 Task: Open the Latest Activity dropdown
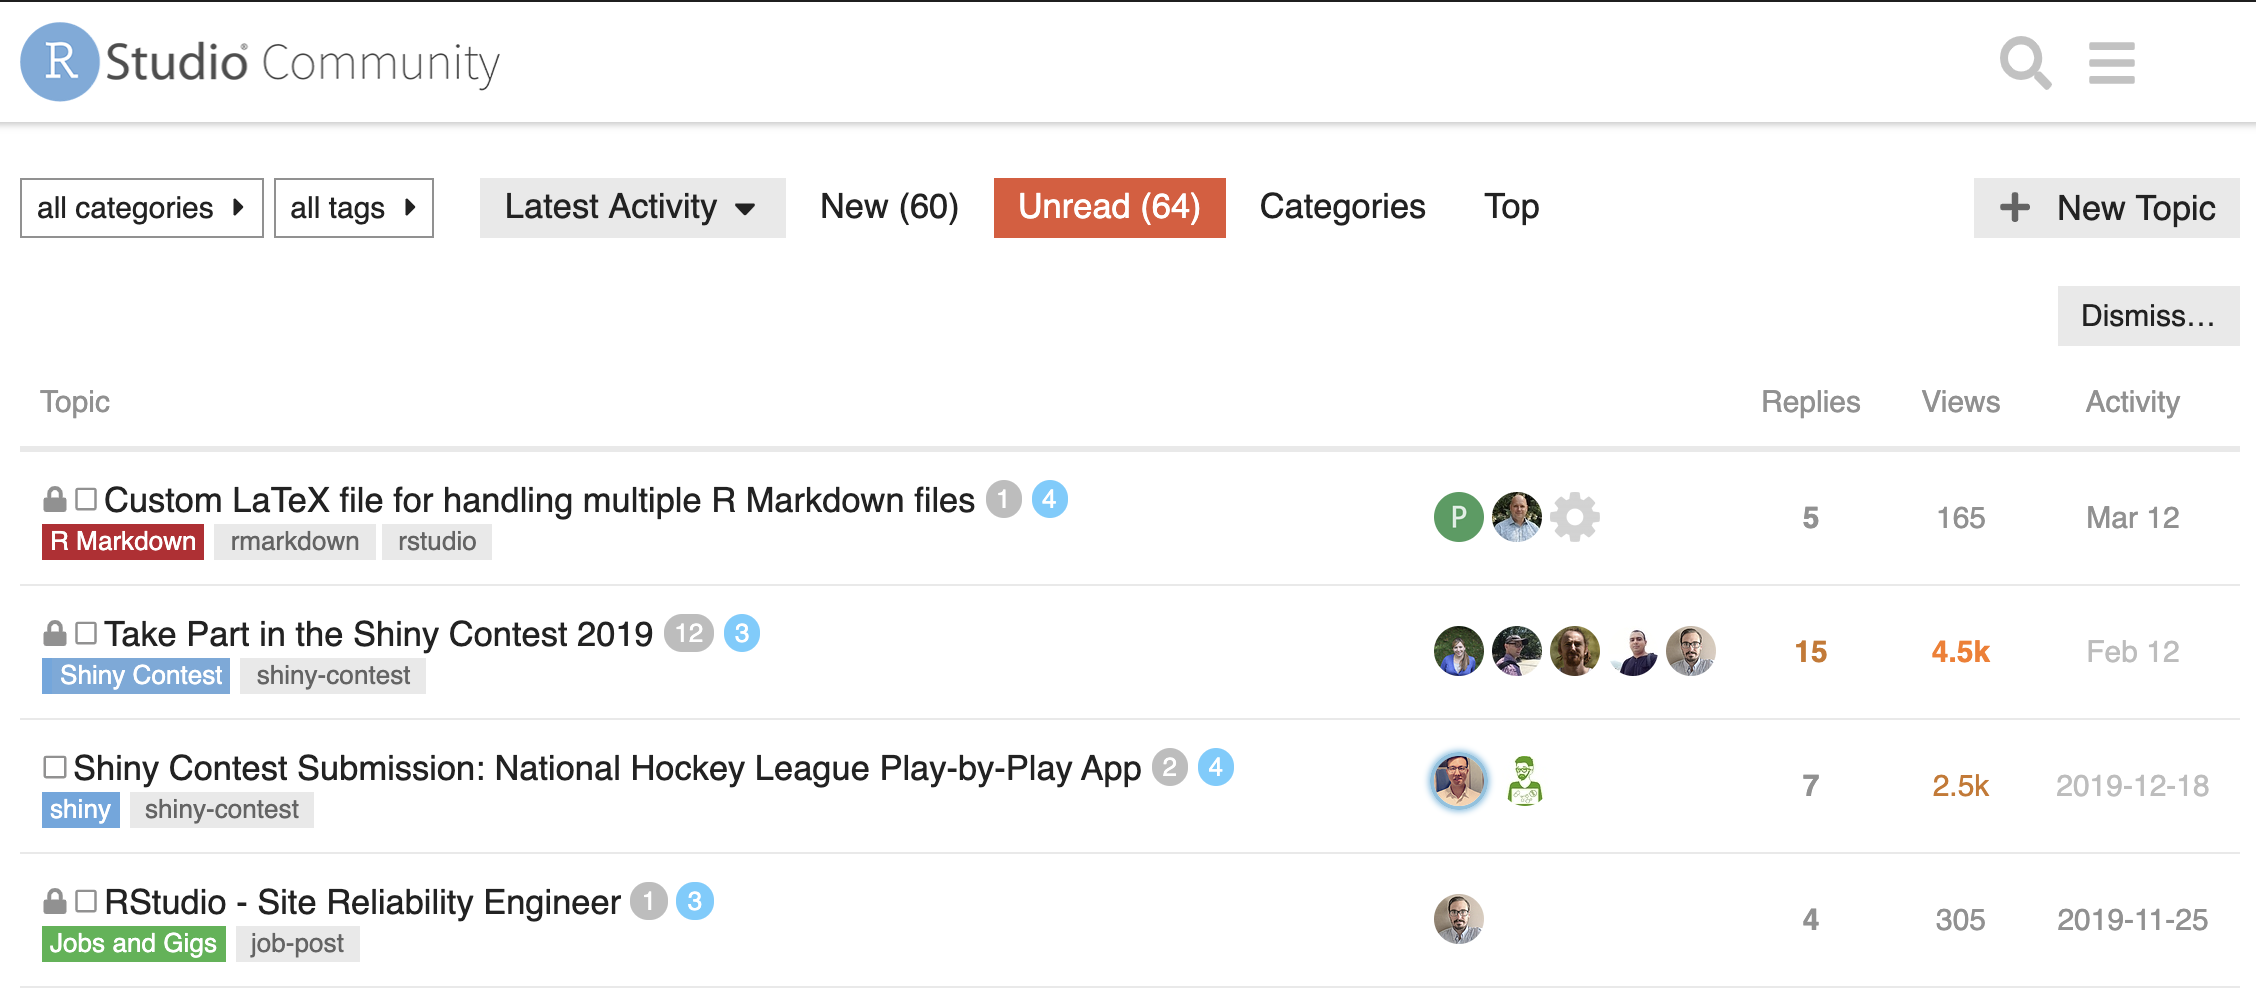pyautogui.click(x=632, y=208)
